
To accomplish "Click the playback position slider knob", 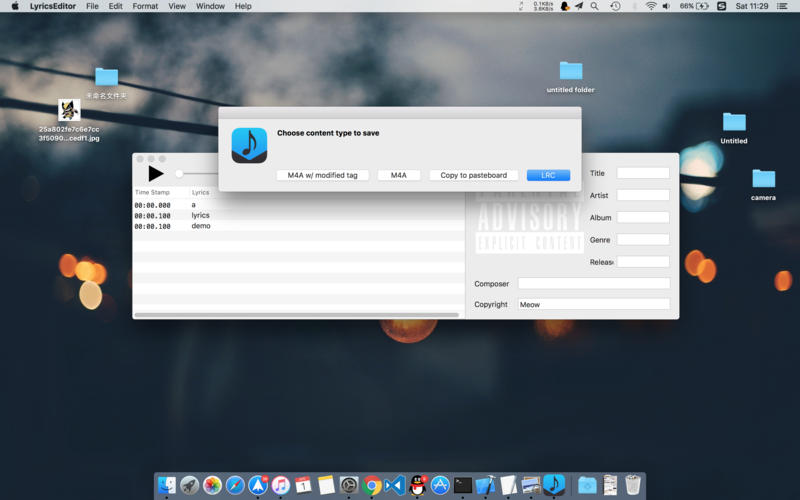I will click(x=179, y=173).
